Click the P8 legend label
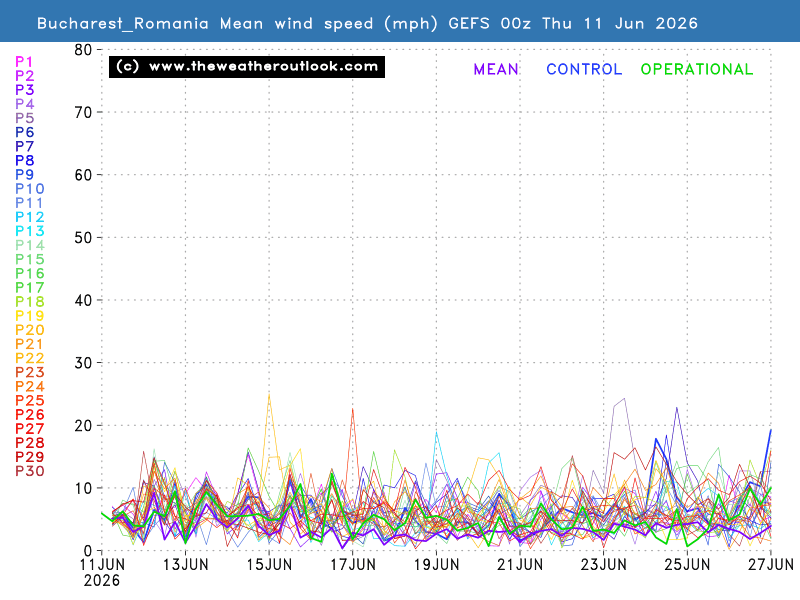The width and height of the screenshot is (800, 600). 24,161
